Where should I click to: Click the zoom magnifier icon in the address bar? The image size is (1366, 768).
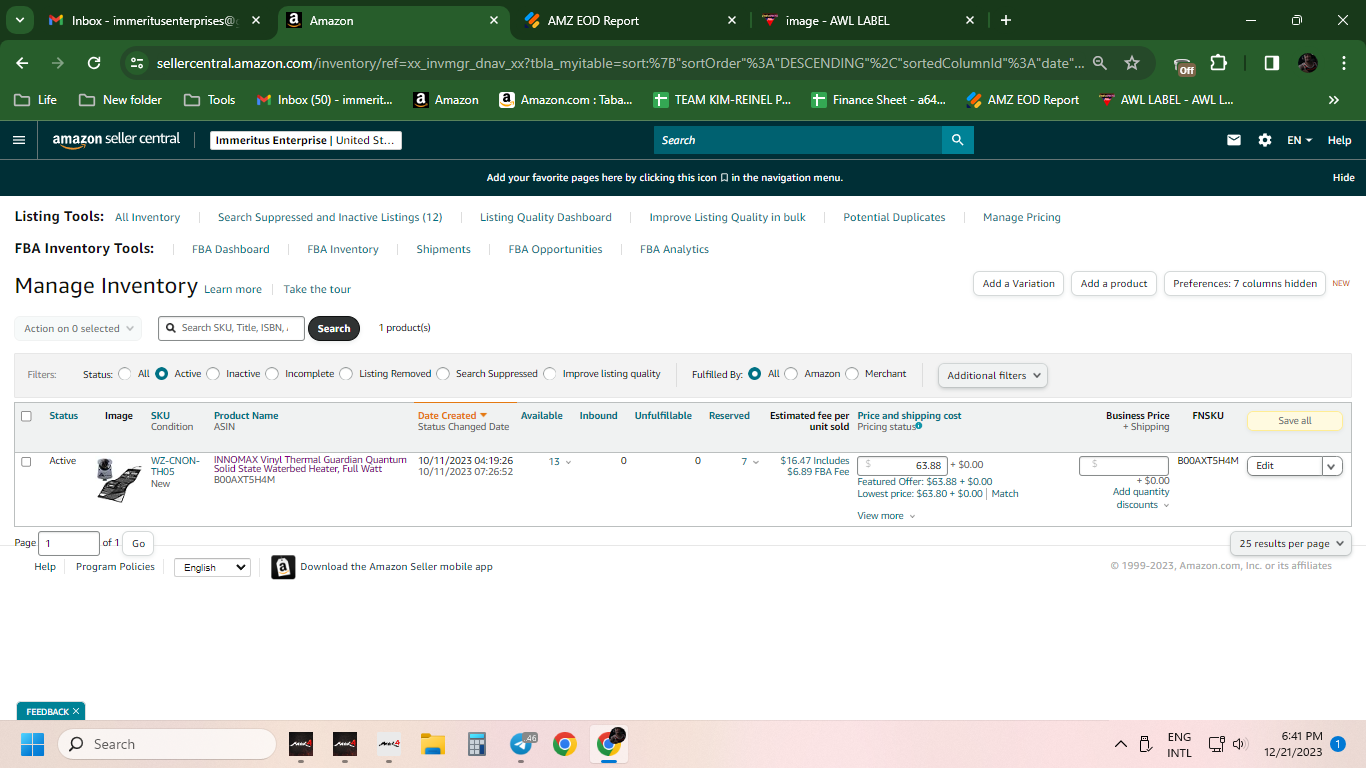pos(1100,63)
